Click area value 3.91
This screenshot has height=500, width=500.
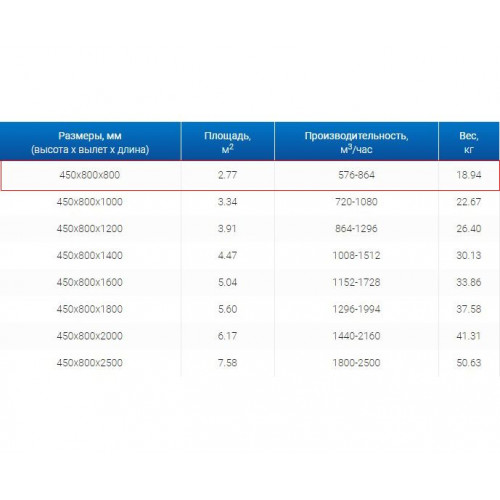click(228, 229)
